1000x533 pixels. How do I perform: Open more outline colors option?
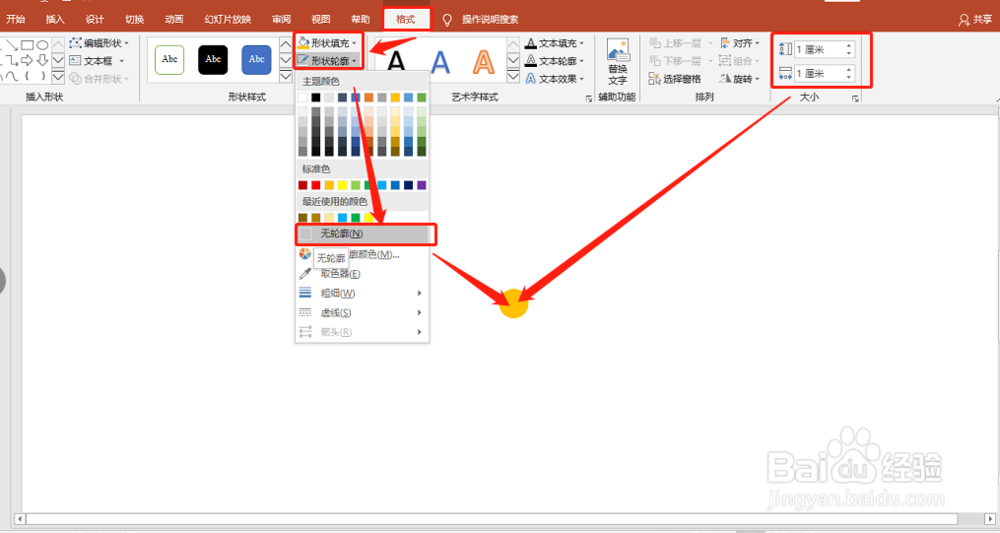pos(362,254)
